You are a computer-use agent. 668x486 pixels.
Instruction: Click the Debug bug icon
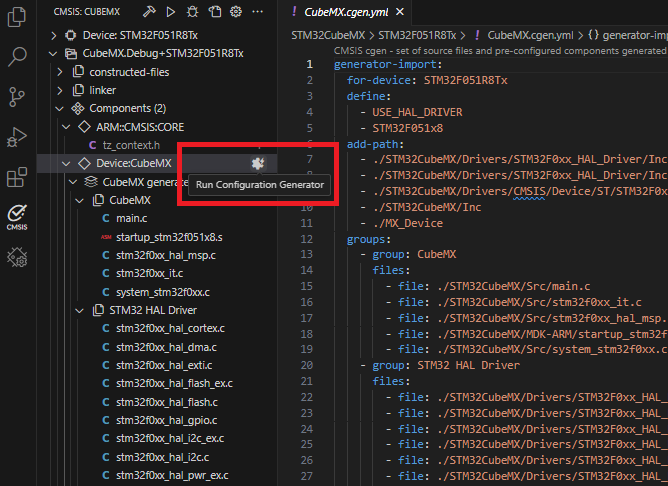tap(193, 12)
